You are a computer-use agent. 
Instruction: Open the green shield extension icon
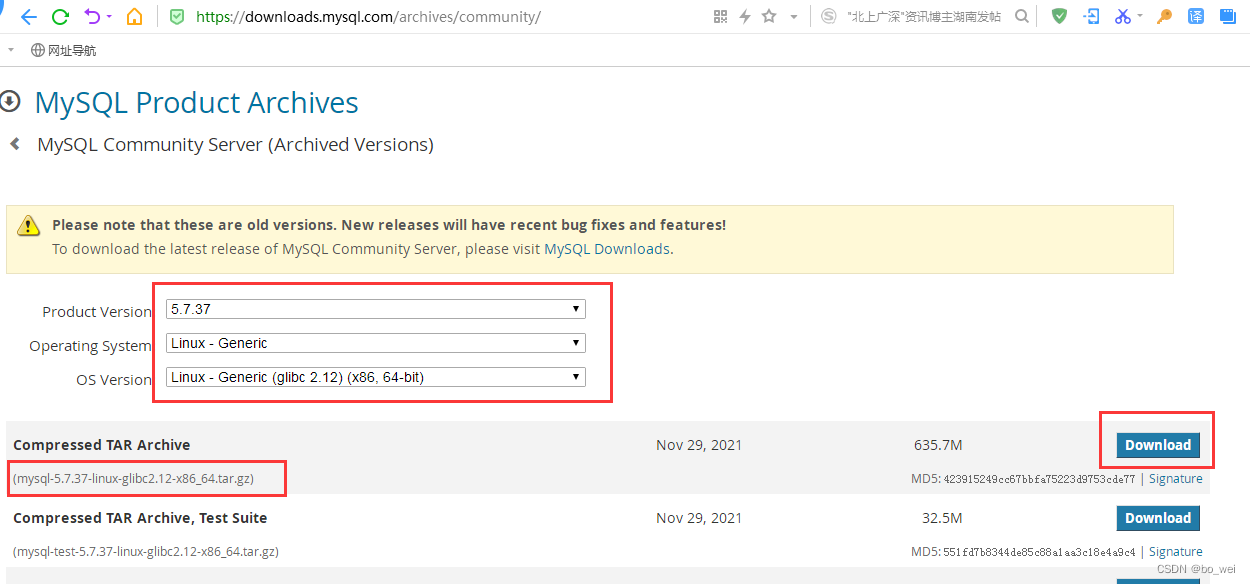1059,17
